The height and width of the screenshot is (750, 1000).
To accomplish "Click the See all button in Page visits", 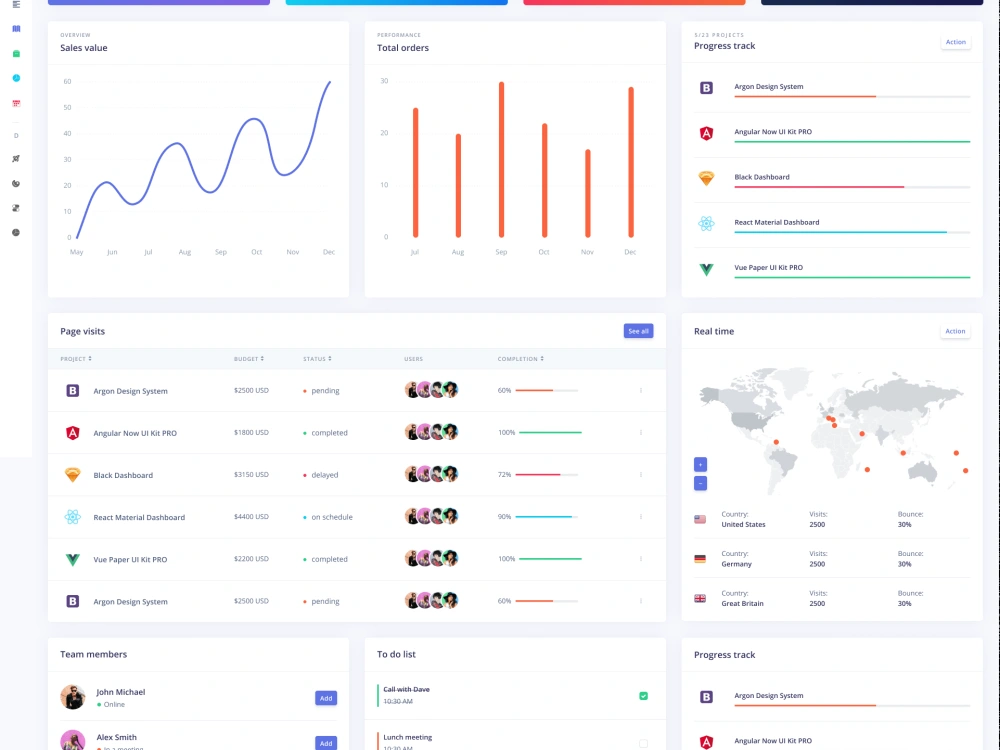I will coord(638,331).
